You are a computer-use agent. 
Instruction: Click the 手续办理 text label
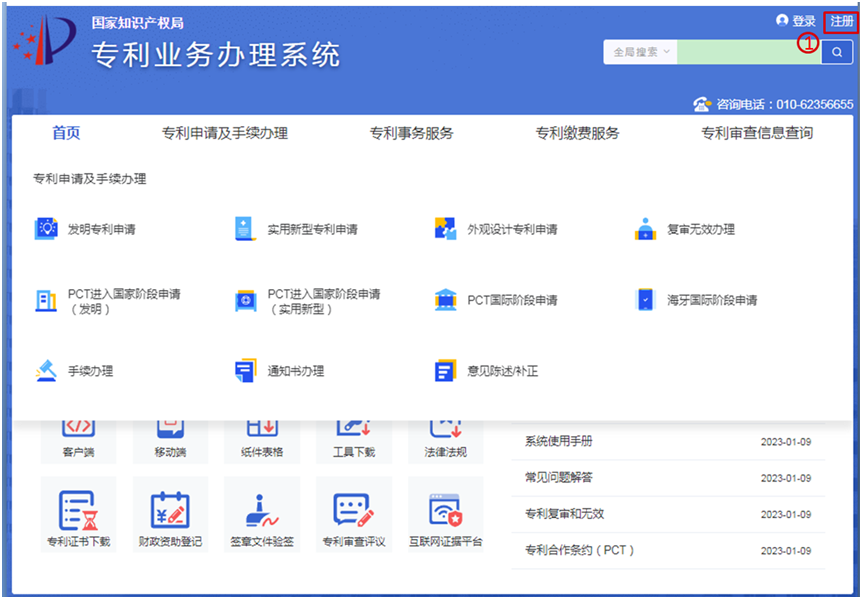point(90,371)
